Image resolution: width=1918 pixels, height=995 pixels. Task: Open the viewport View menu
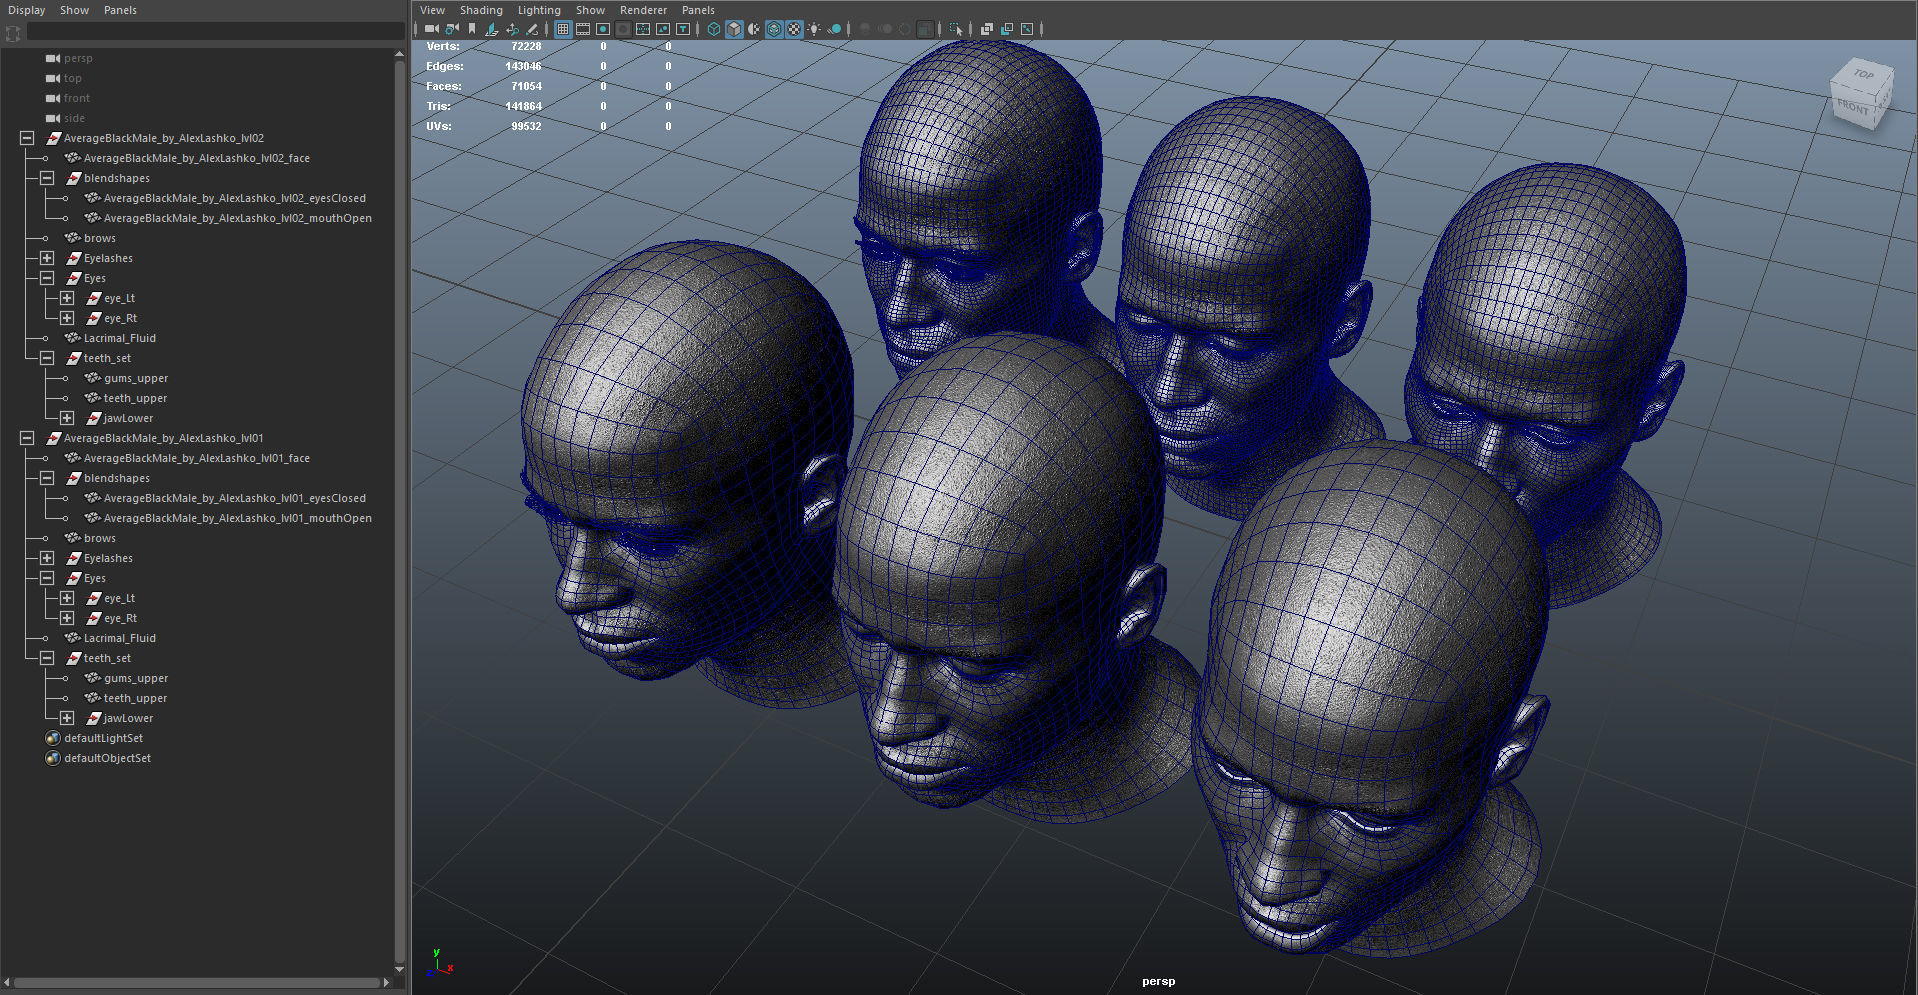[x=432, y=10]
